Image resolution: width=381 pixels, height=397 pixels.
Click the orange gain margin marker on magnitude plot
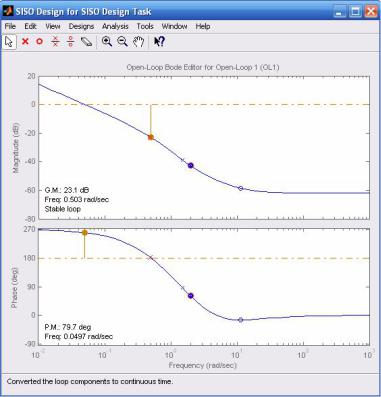click(x=151, y=137)
